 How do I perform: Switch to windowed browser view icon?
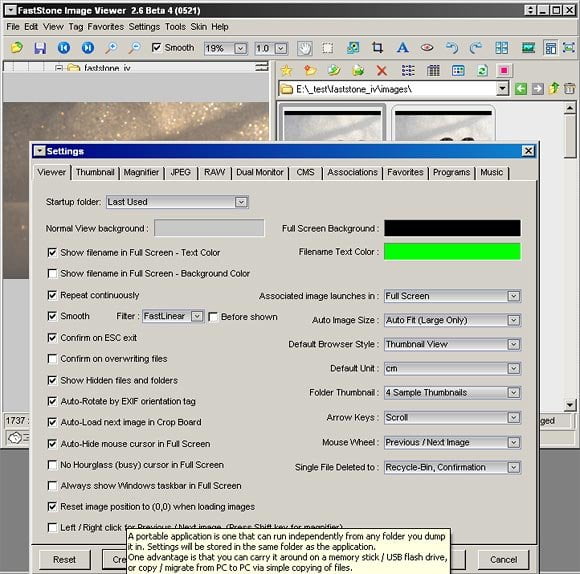coord(550,48)
